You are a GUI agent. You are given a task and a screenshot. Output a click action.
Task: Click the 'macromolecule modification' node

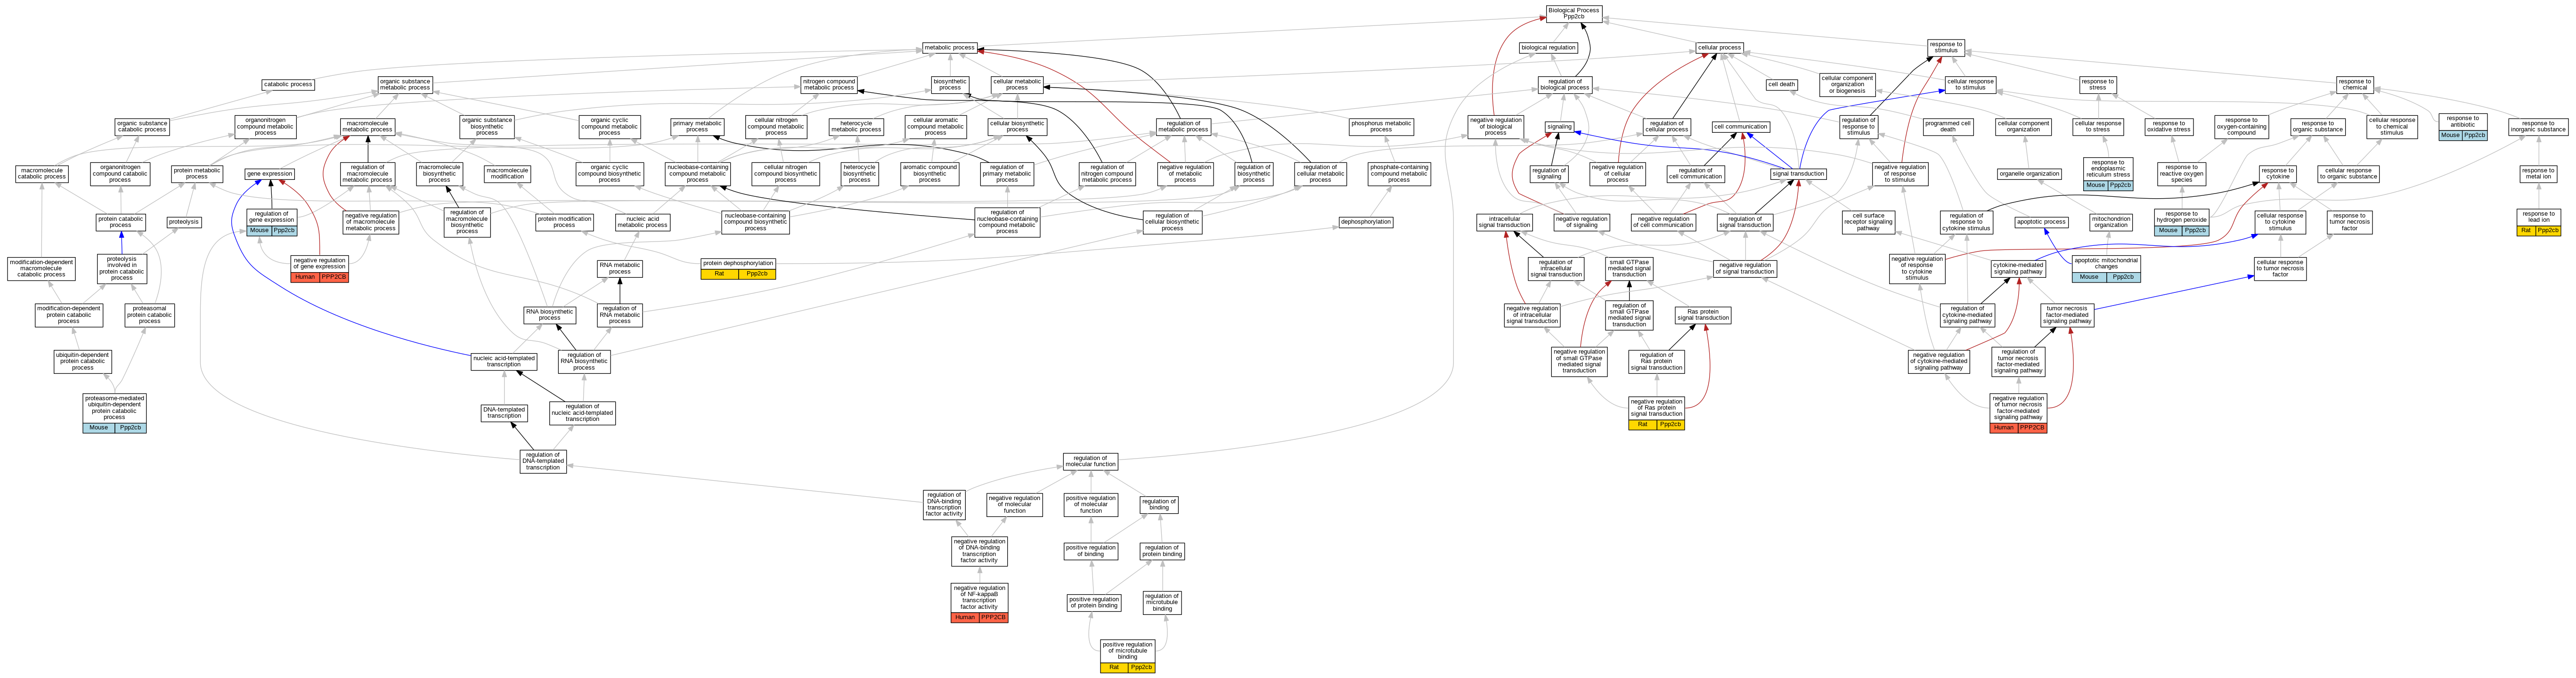point(507,174)
